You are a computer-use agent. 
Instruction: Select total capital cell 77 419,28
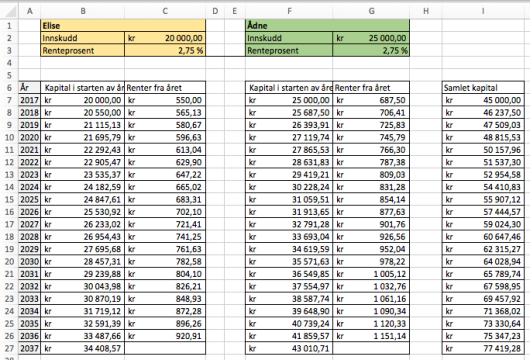pos(483,348)
